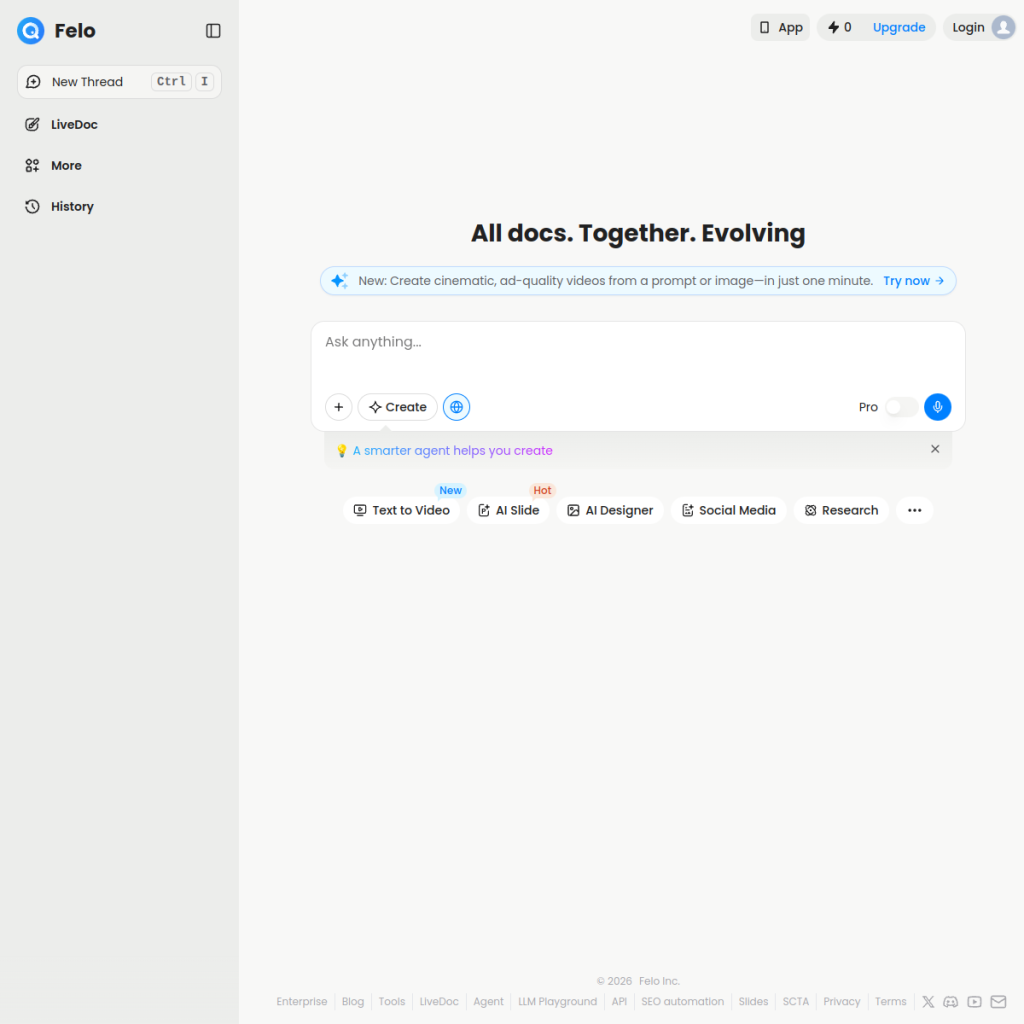
Task: Click the email envelope icon in footer
Action: point(998,1001)
